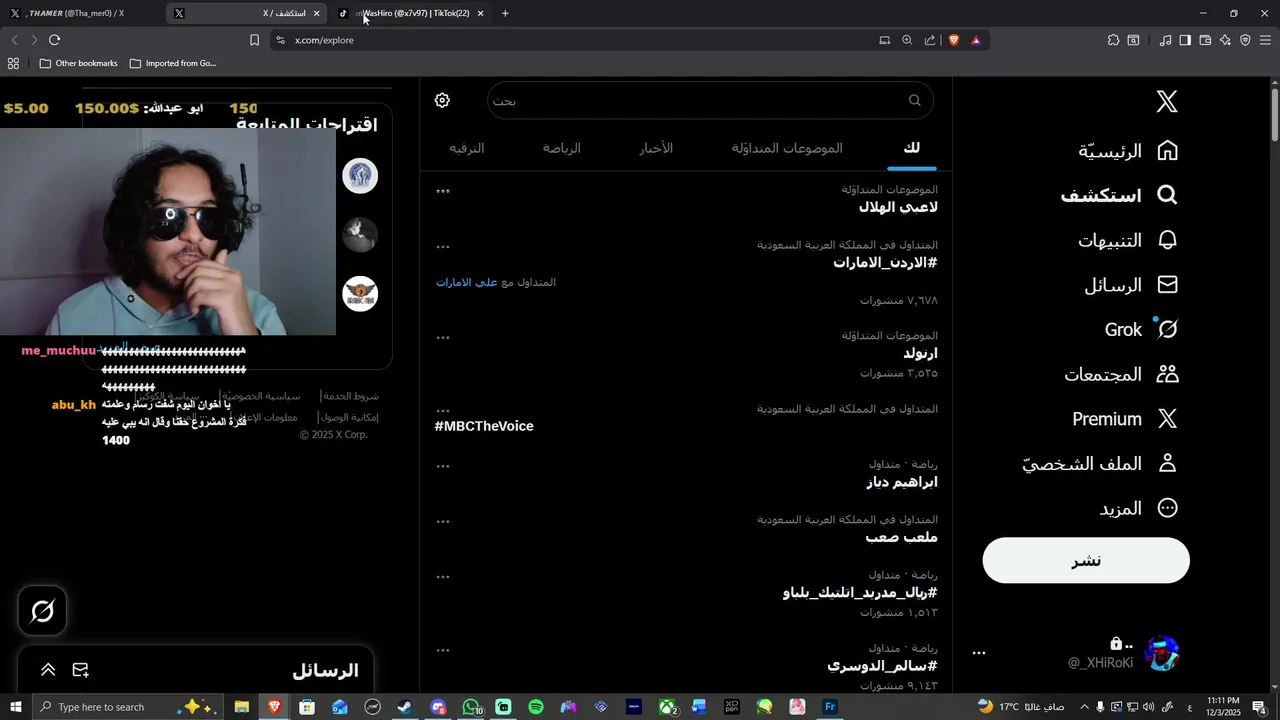Open Brave Wallet toolbar icon
Screen dimensions: 1280x720
click(x=1205, y=40)
